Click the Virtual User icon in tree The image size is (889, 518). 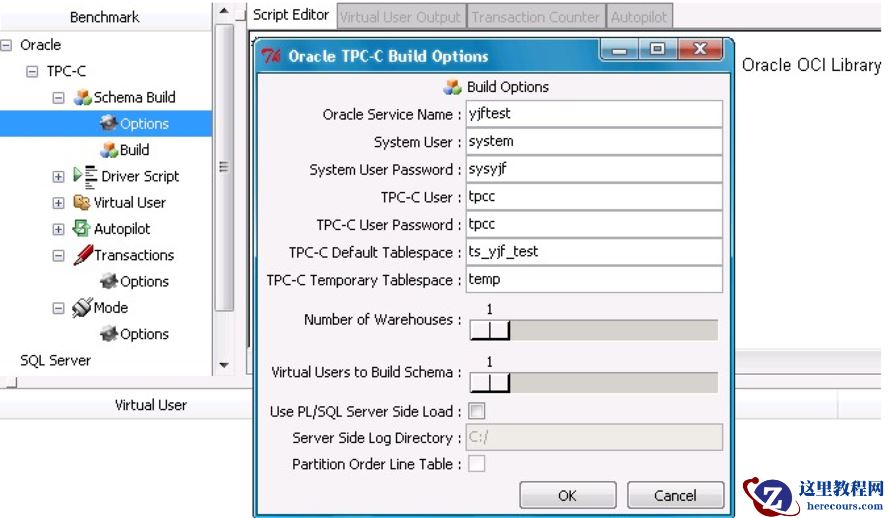click(82, 202)
